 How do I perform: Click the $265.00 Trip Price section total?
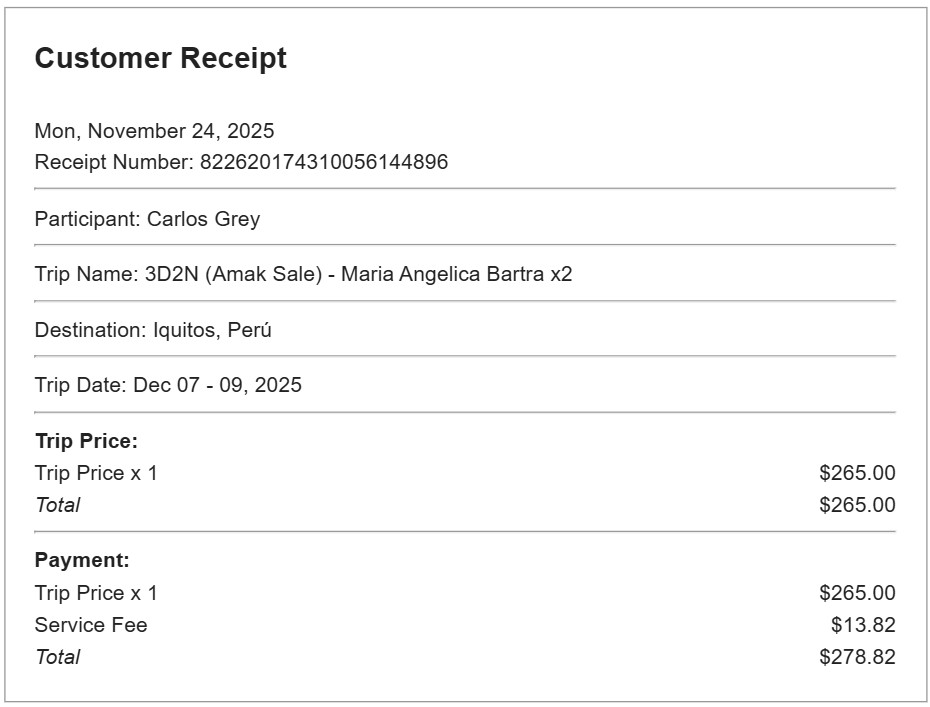[x=857, y=505]
